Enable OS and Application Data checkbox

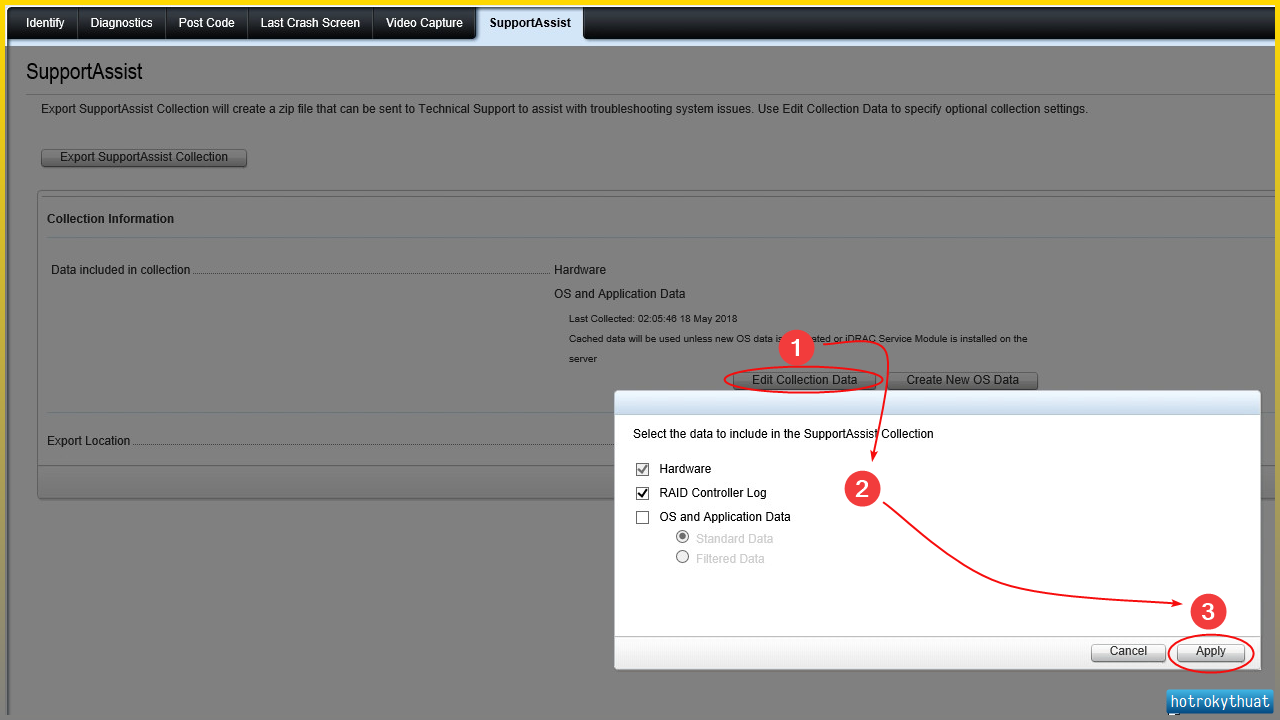[642, 518]
